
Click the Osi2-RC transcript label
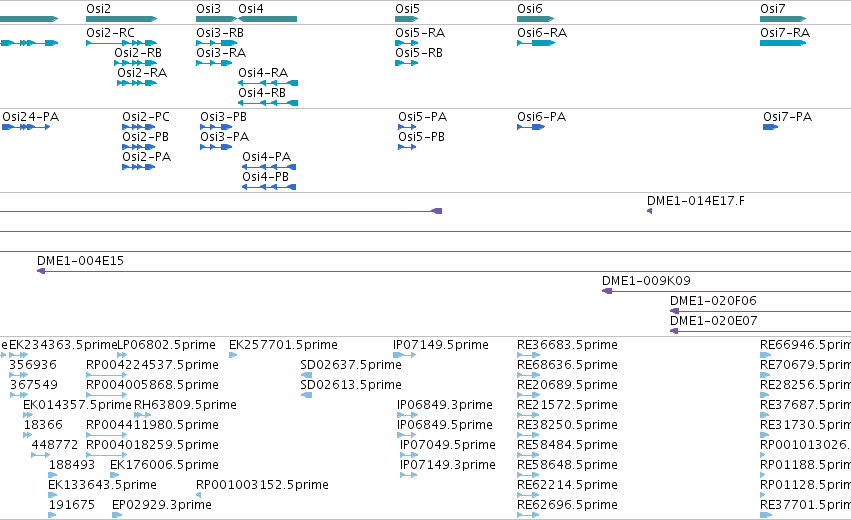click(110, 33)
